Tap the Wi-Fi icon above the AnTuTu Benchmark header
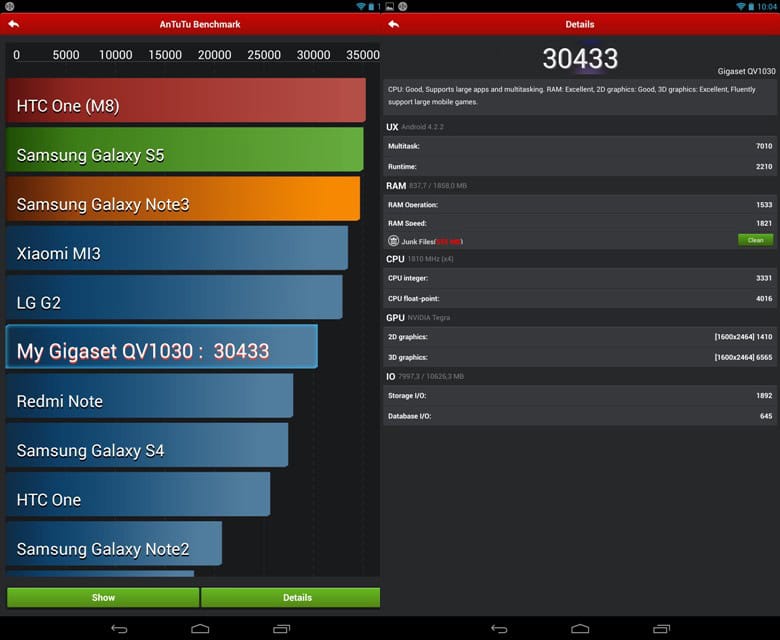This screenshot has width=780, height=640. pyautogui.click(x=361, y=6)
